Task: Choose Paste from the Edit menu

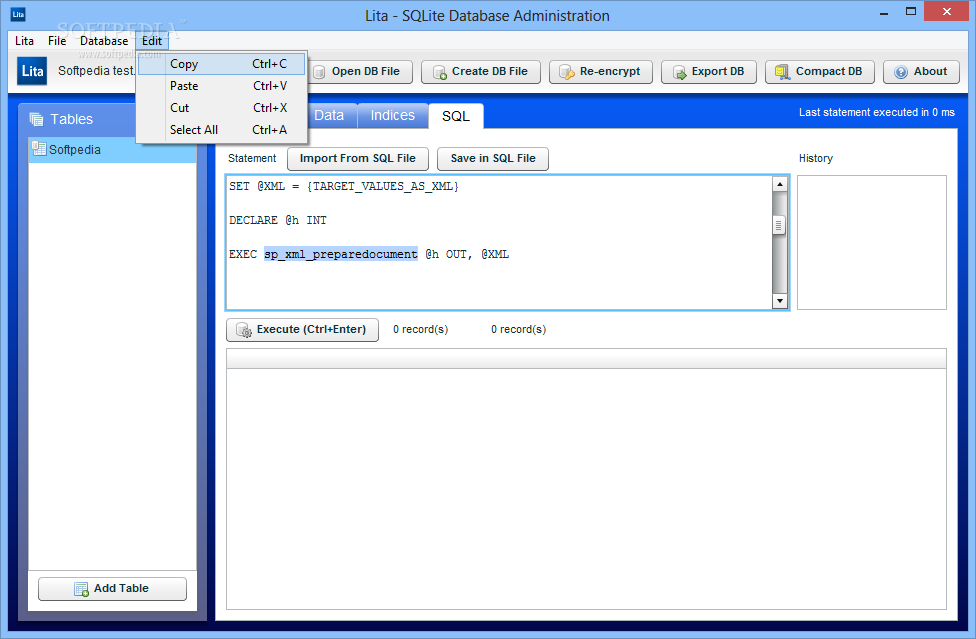Action: [222, 86]
